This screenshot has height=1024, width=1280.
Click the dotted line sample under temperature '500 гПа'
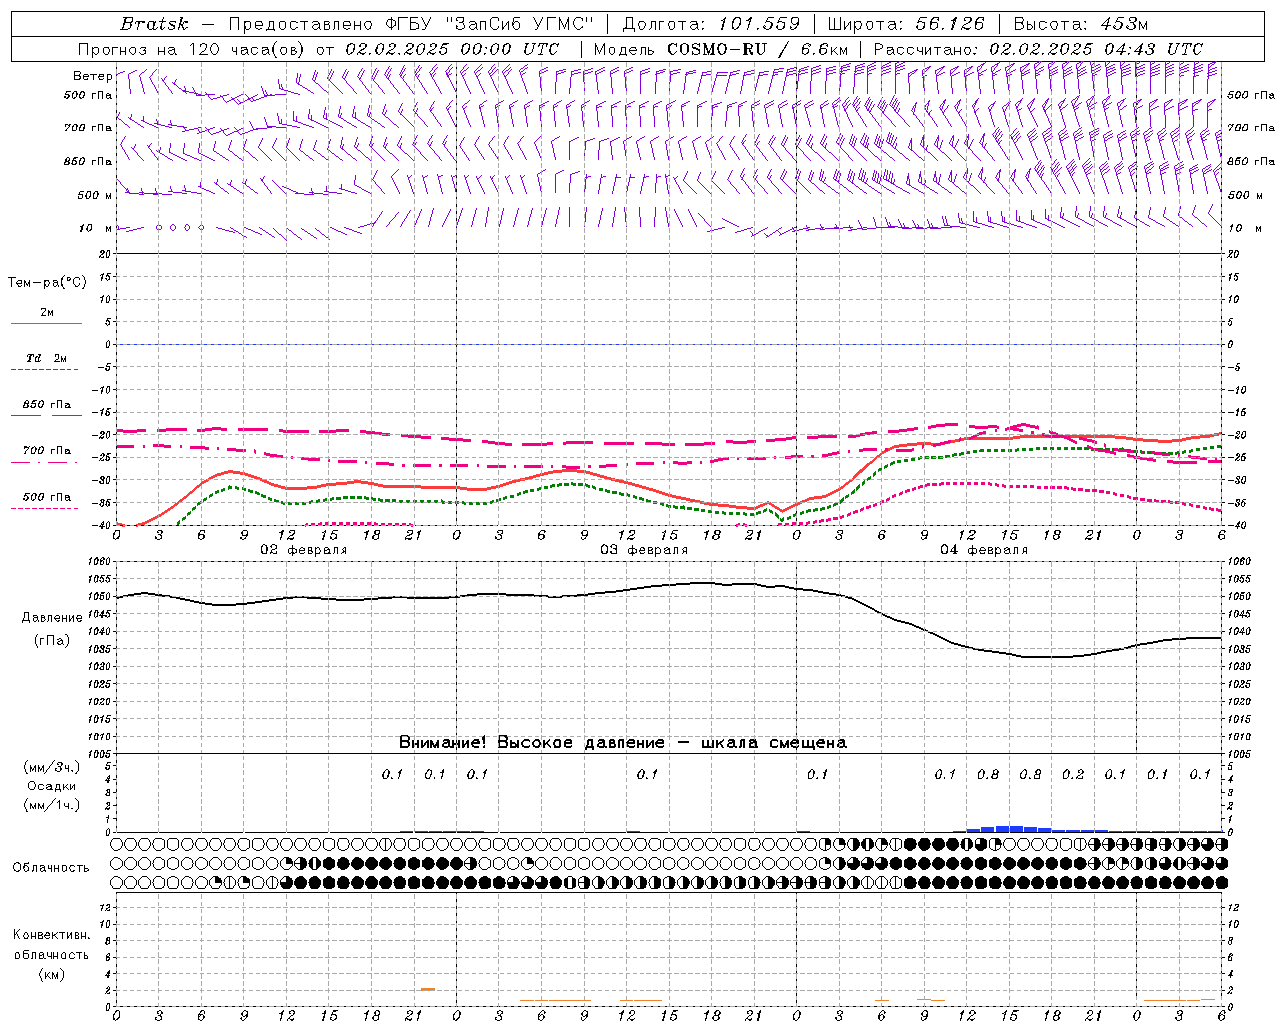click(x=46, y=508)
